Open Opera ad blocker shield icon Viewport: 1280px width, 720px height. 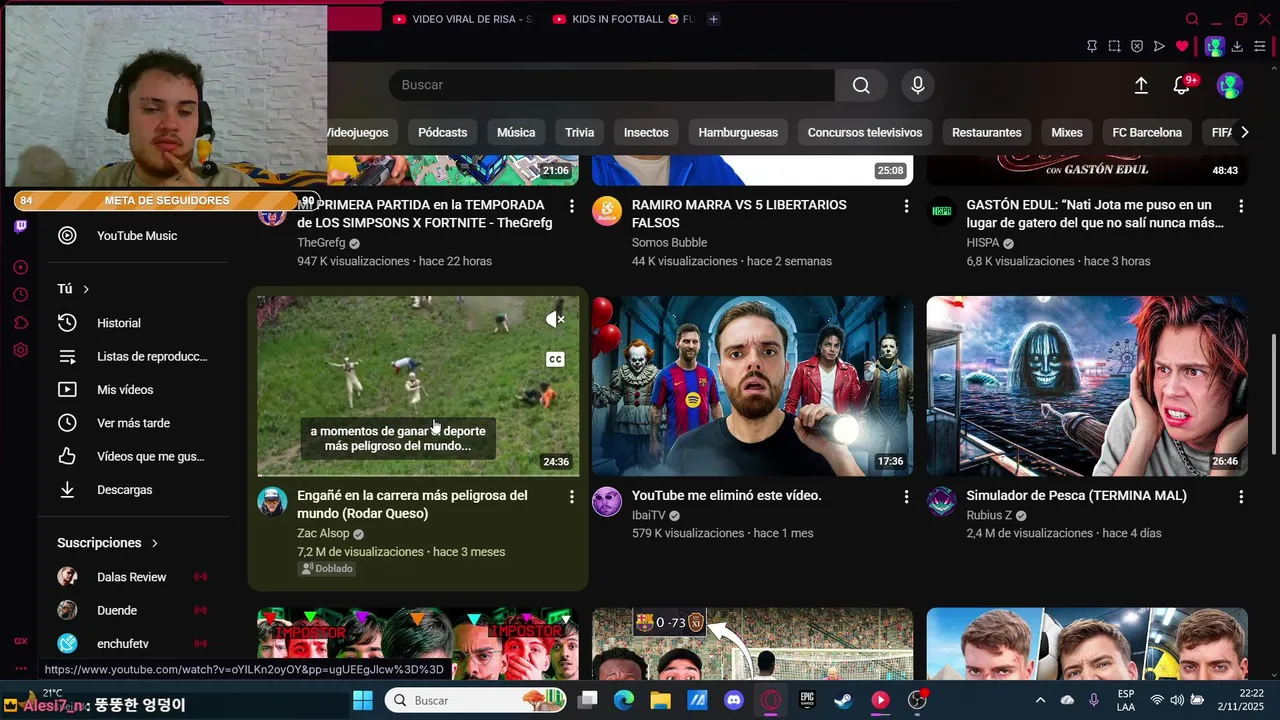pyautogui.click(x=1137, y=46)
